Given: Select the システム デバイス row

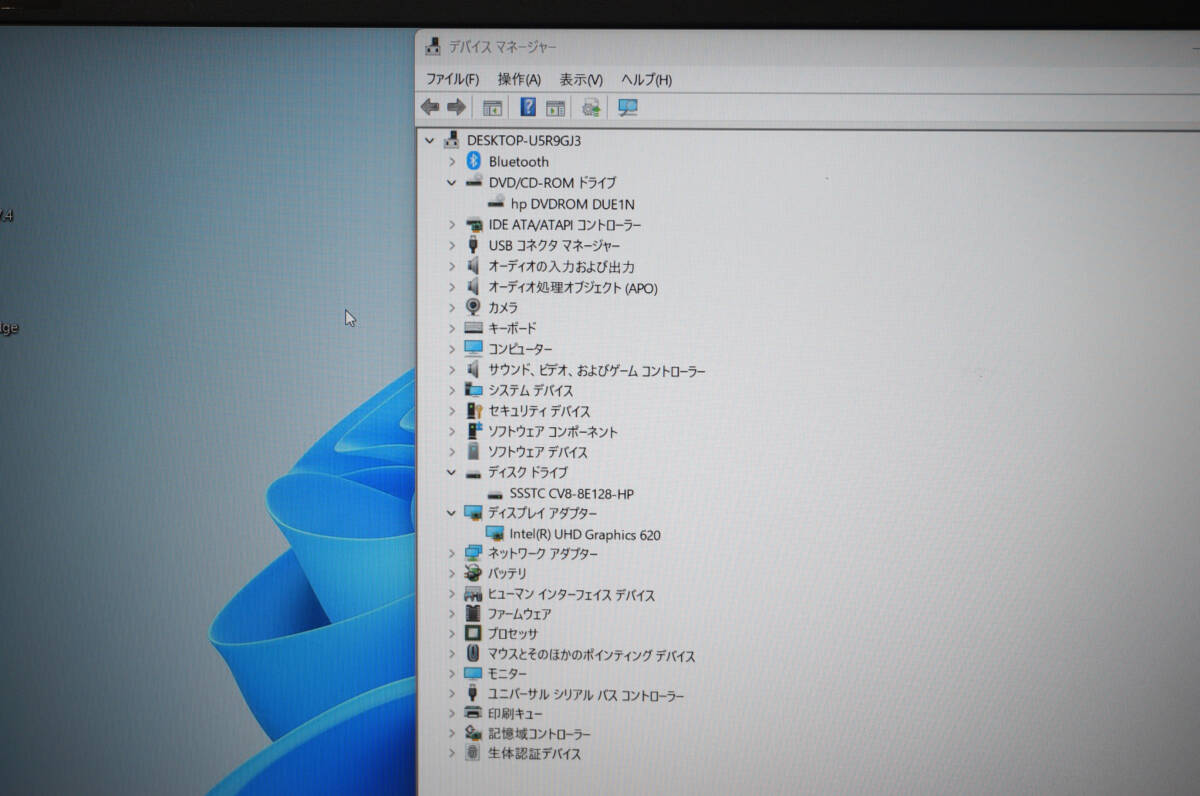Looking at the screenshot, I should (531, 390).
